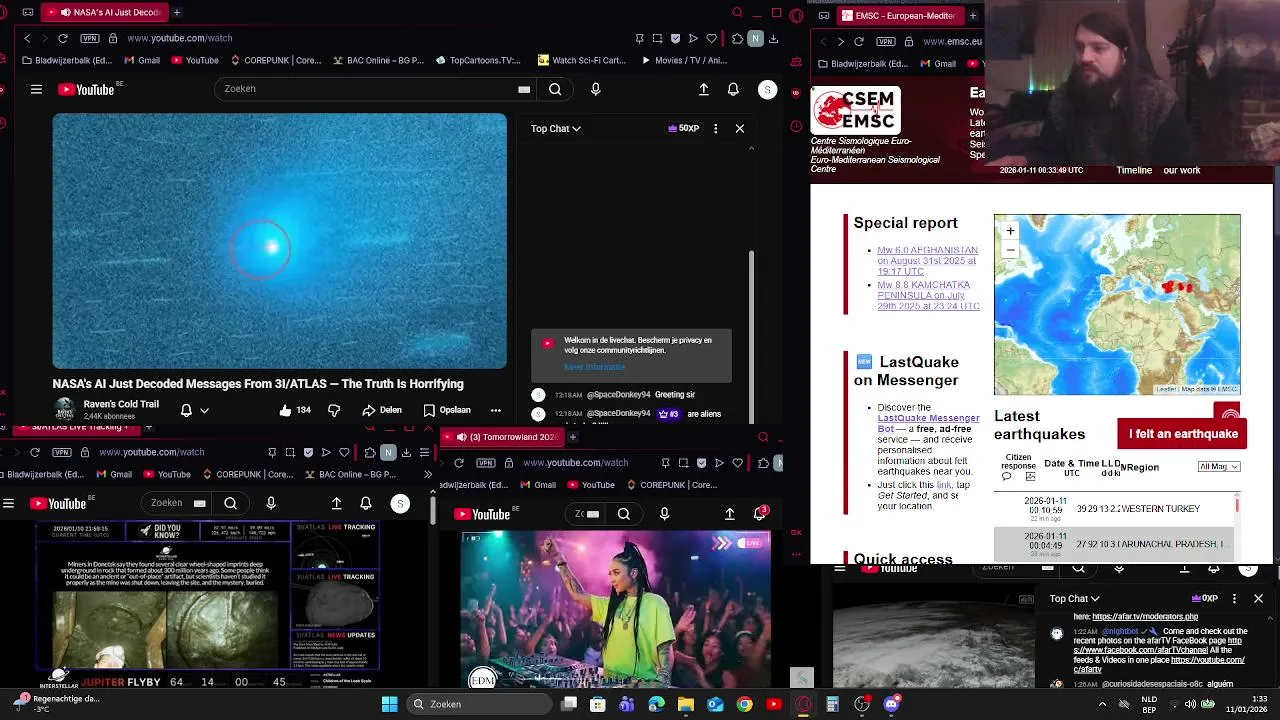Screen dimensions: 1280x720
Task: Open Discord from the Windows taskbar
Action: [892, 704]
